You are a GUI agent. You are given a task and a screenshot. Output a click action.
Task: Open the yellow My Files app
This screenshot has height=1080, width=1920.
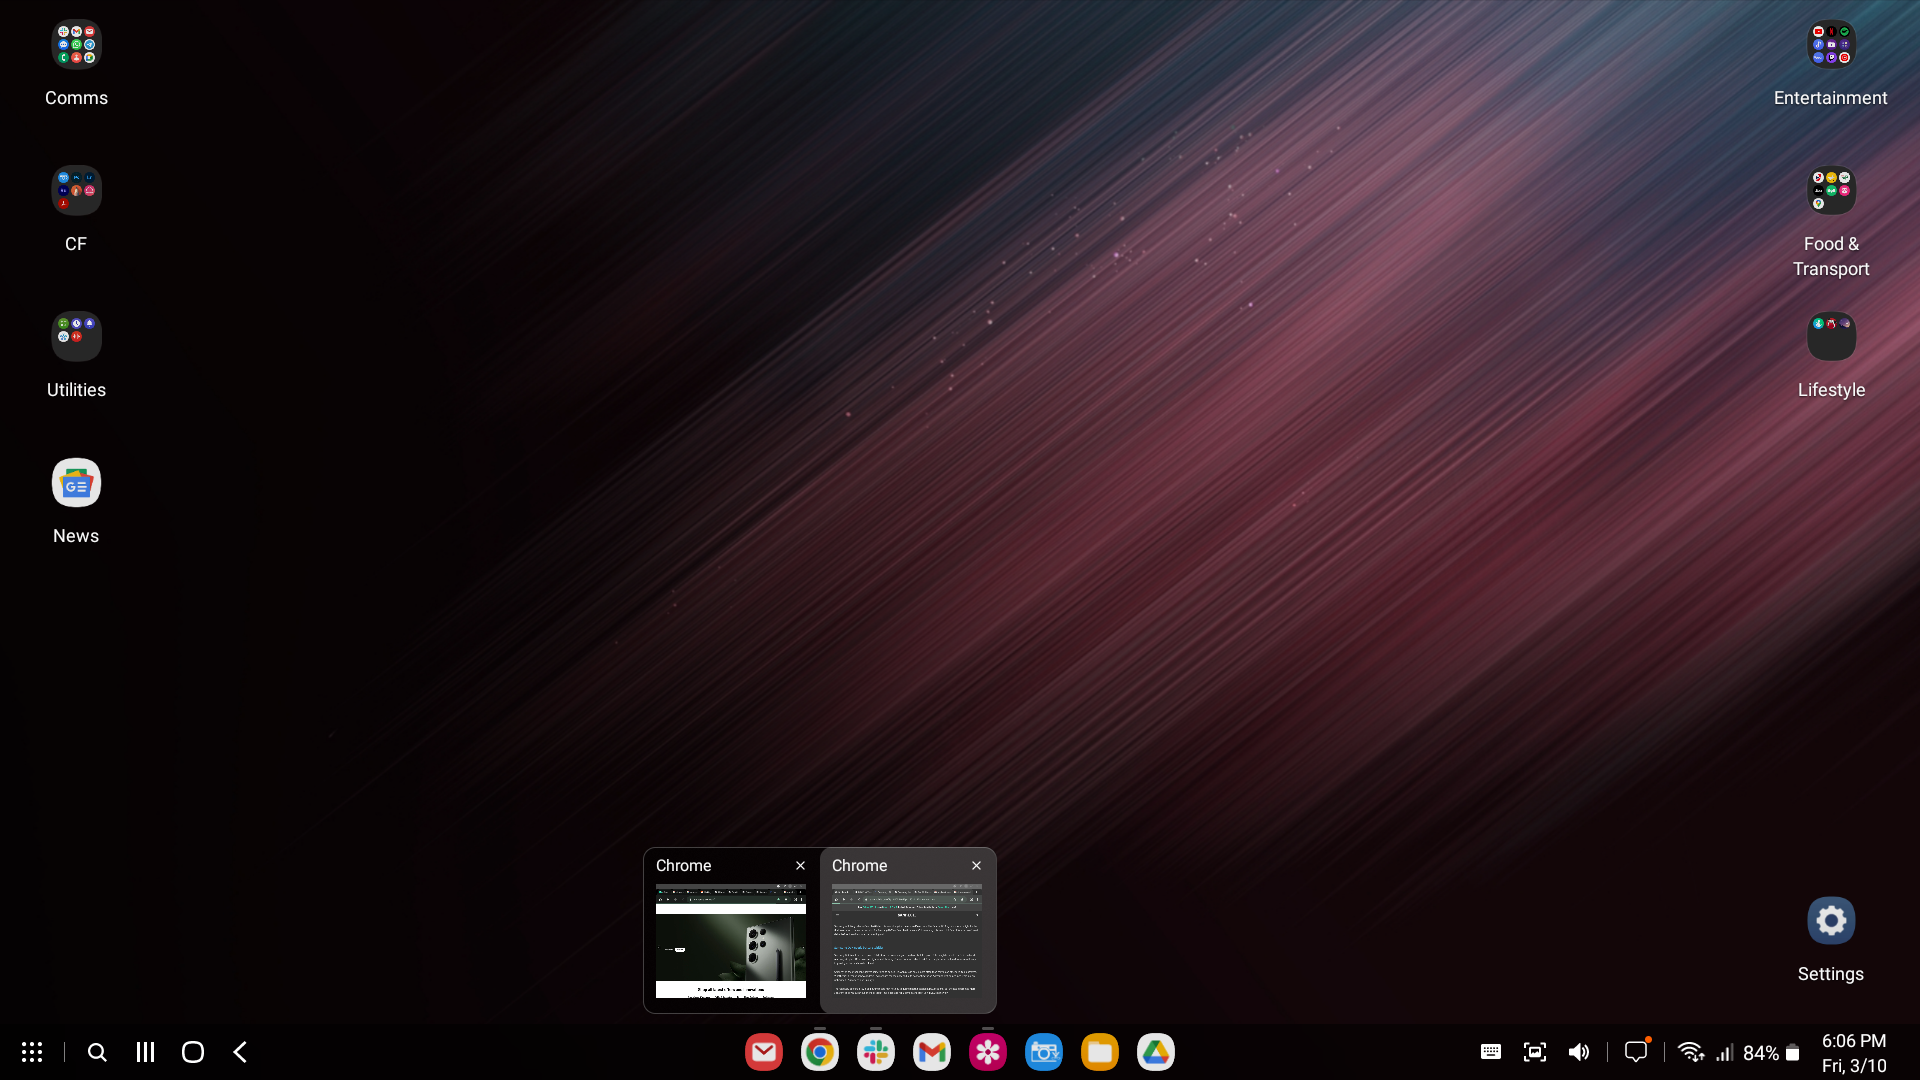(1100, 1052)
